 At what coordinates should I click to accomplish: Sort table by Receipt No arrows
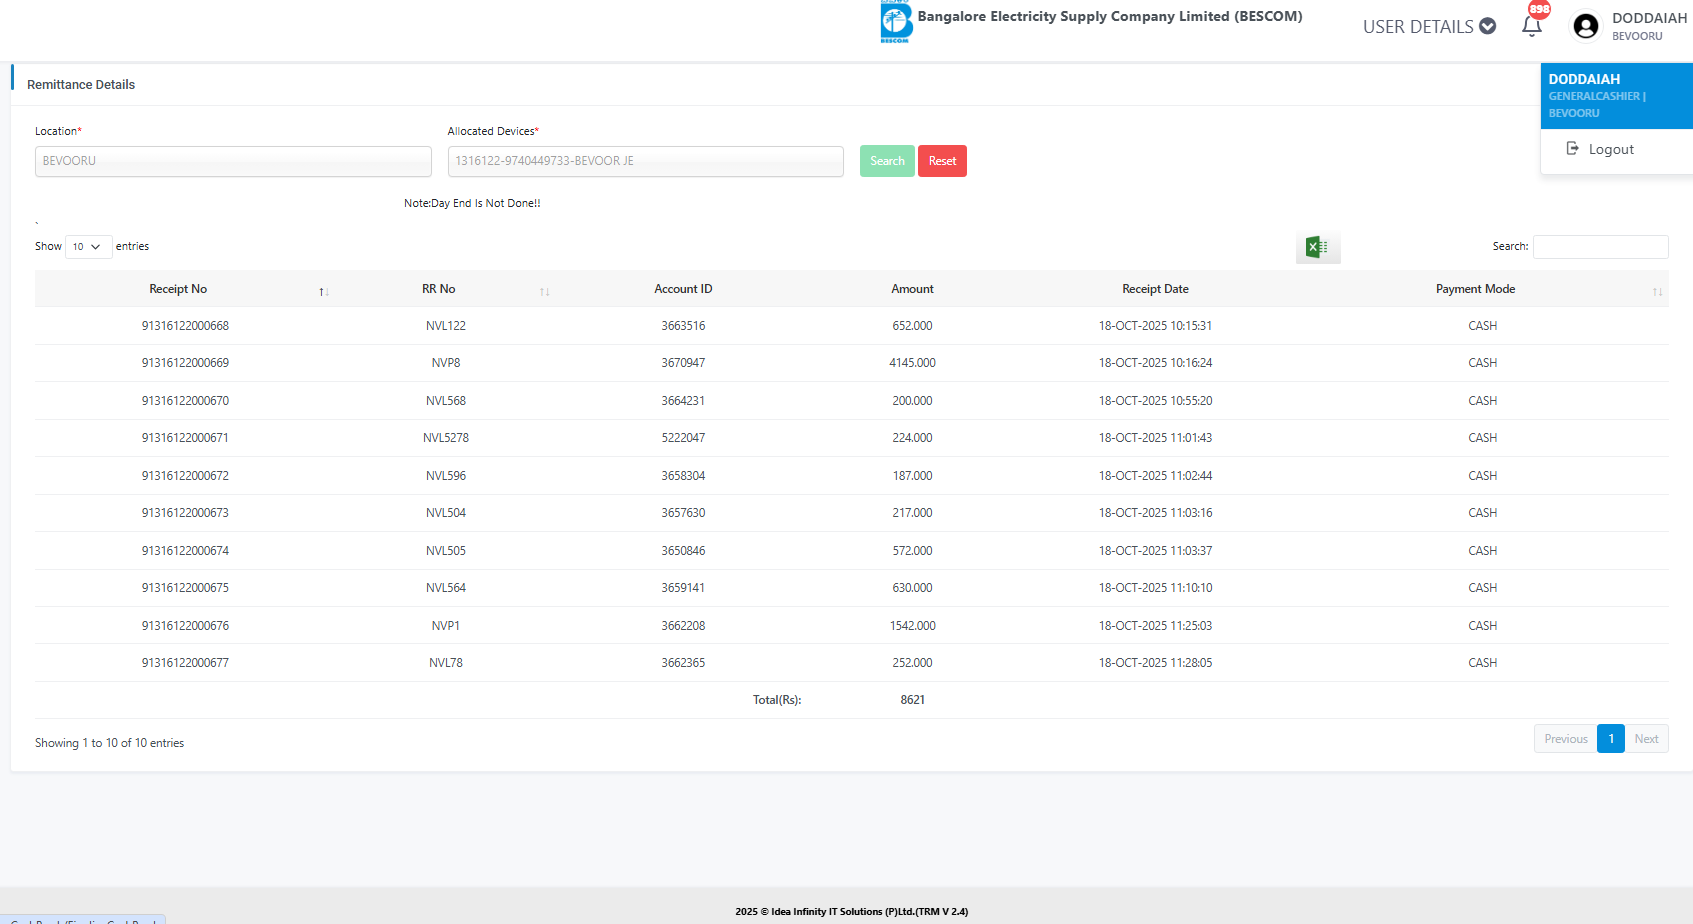pos(324,291)
